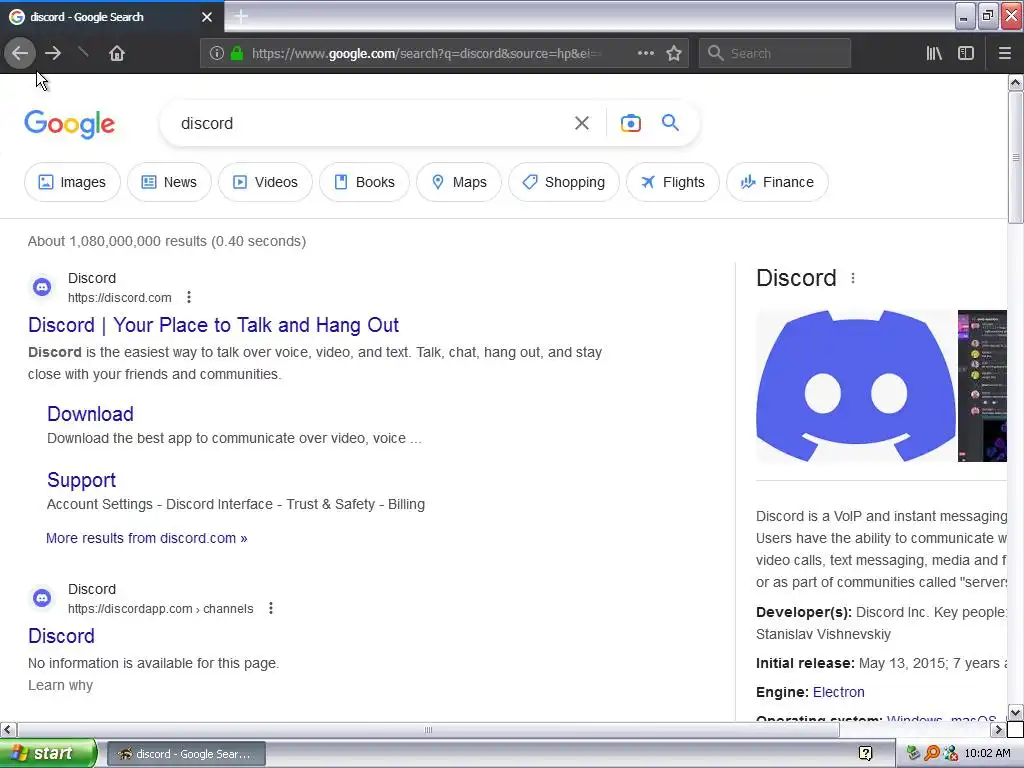Open 'Discord | Your Place to Talk and Hang Out'
Viewport: 1024px width, 768px height.
tap(214, 325)
